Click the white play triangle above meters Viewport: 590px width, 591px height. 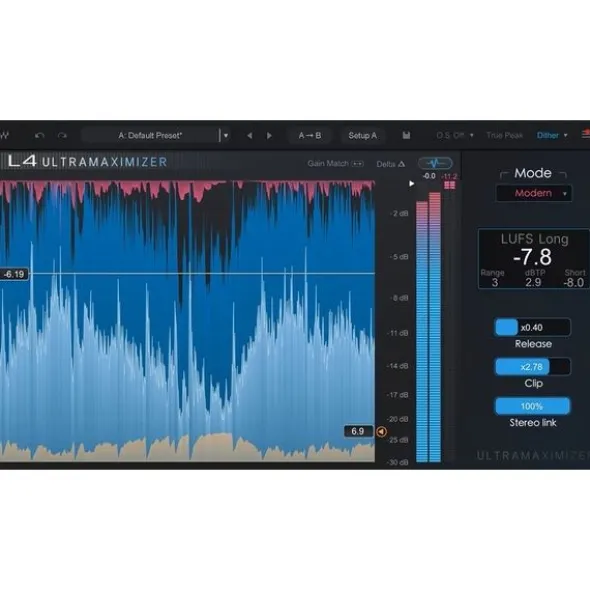[412, 184]
